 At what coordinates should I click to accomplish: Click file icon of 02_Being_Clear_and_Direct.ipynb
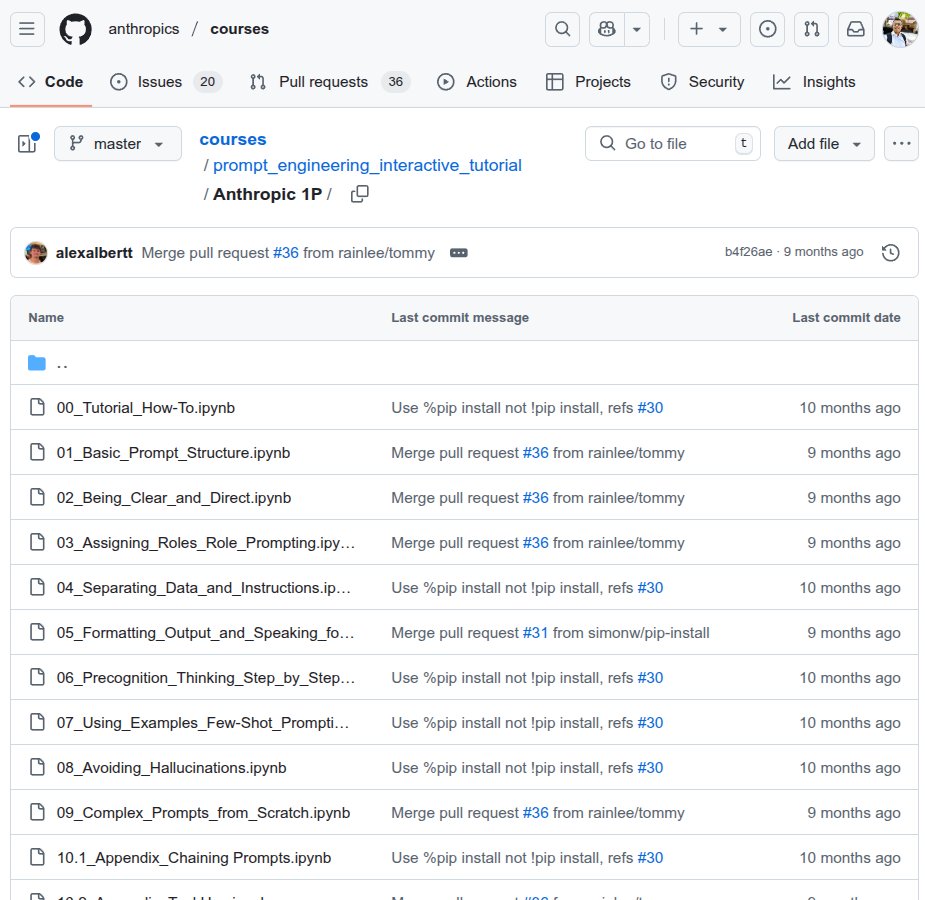[x=37, y=497]
